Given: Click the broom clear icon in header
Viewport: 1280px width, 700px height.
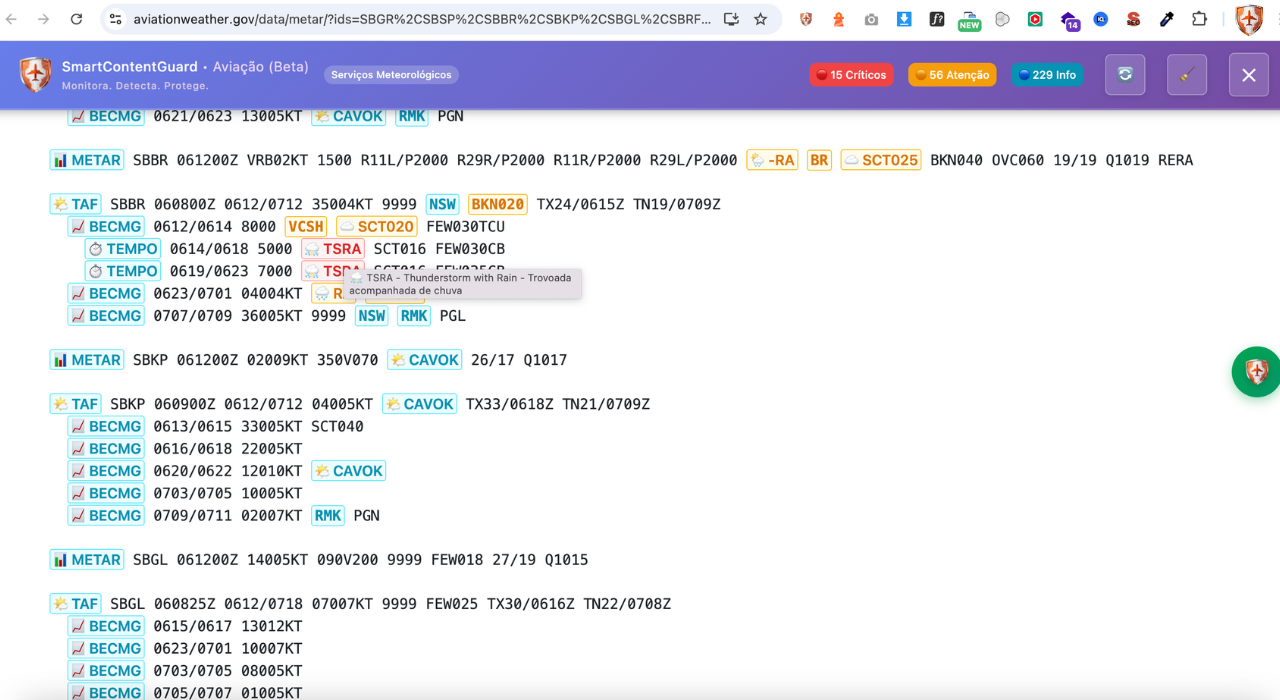Looking at the screenshot, I should [1187, 75].
